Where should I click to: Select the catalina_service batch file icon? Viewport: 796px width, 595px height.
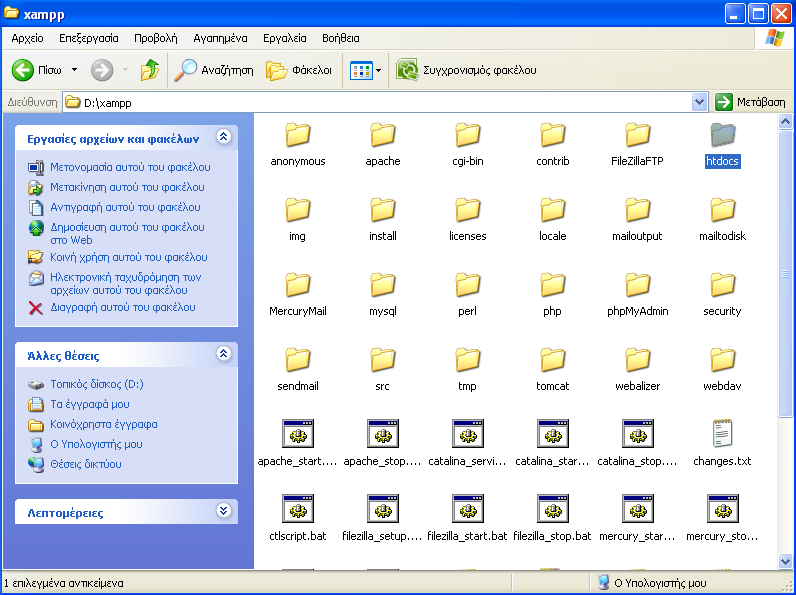[x=468, y=434]
